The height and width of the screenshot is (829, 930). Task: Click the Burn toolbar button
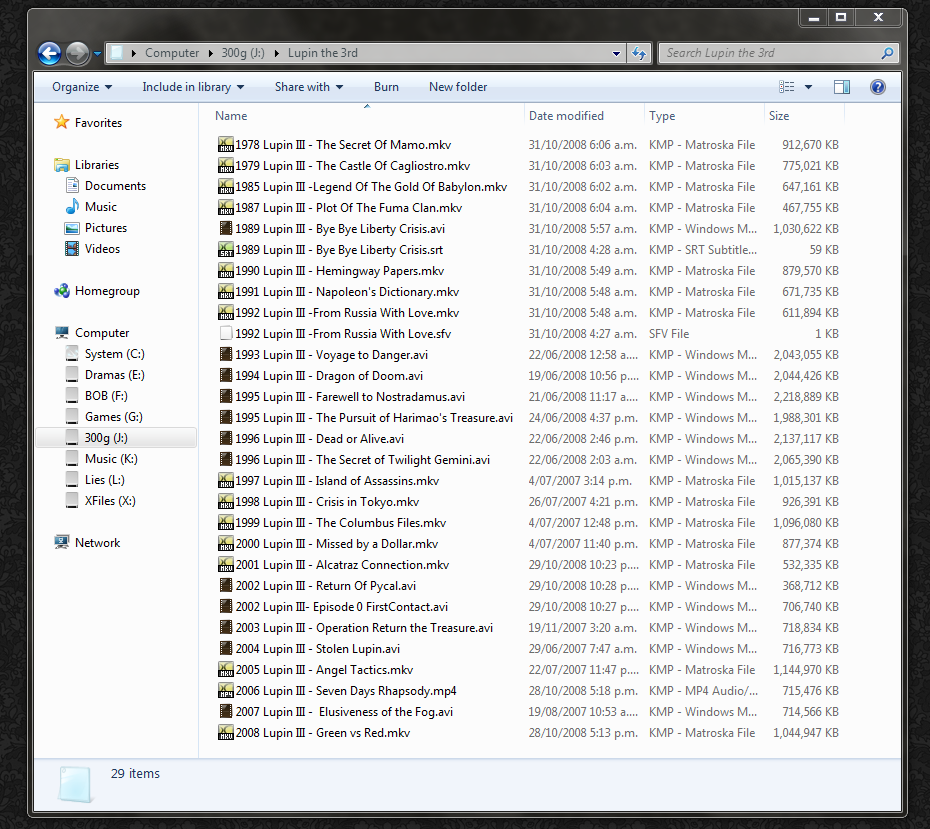coord(386,87)
